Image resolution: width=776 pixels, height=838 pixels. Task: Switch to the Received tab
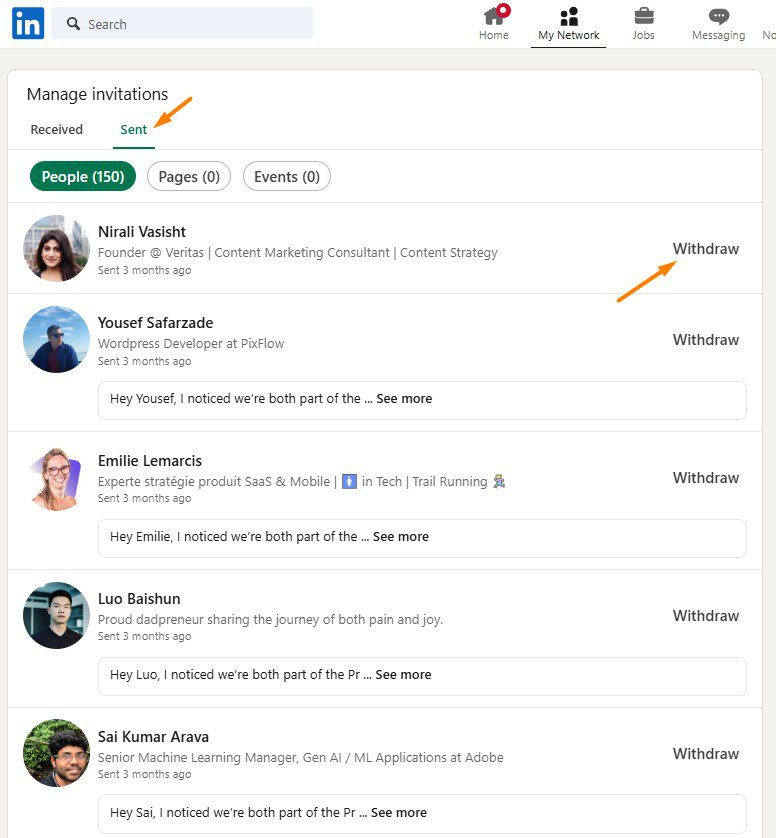click(57, 129)
